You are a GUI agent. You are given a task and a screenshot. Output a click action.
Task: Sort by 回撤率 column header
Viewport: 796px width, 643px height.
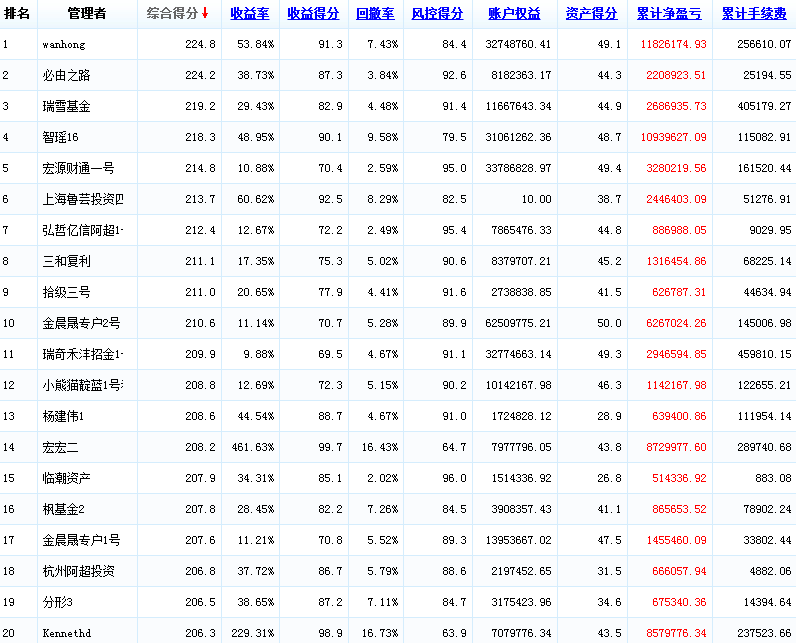[375, 13]
